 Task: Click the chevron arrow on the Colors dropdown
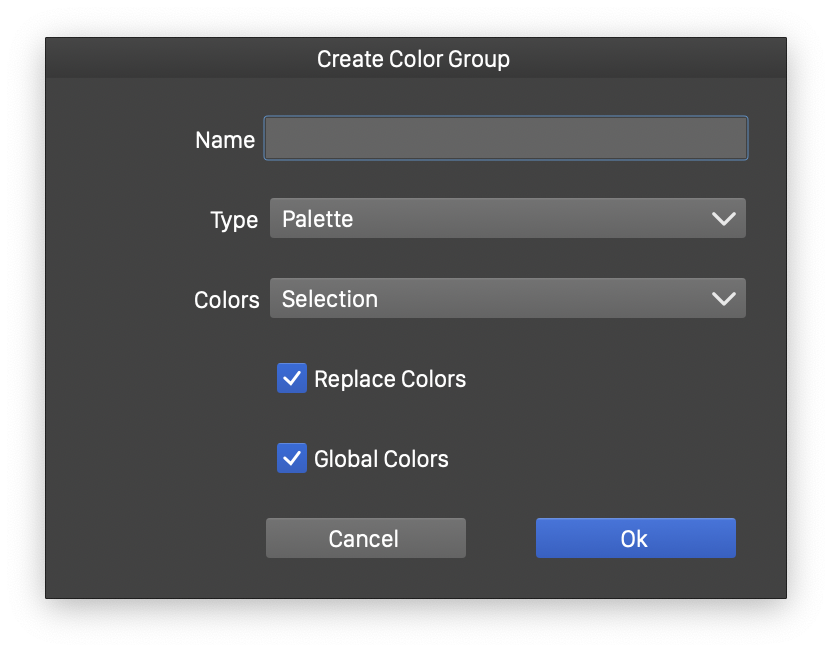pyautogui.click(x=723, y=299)
